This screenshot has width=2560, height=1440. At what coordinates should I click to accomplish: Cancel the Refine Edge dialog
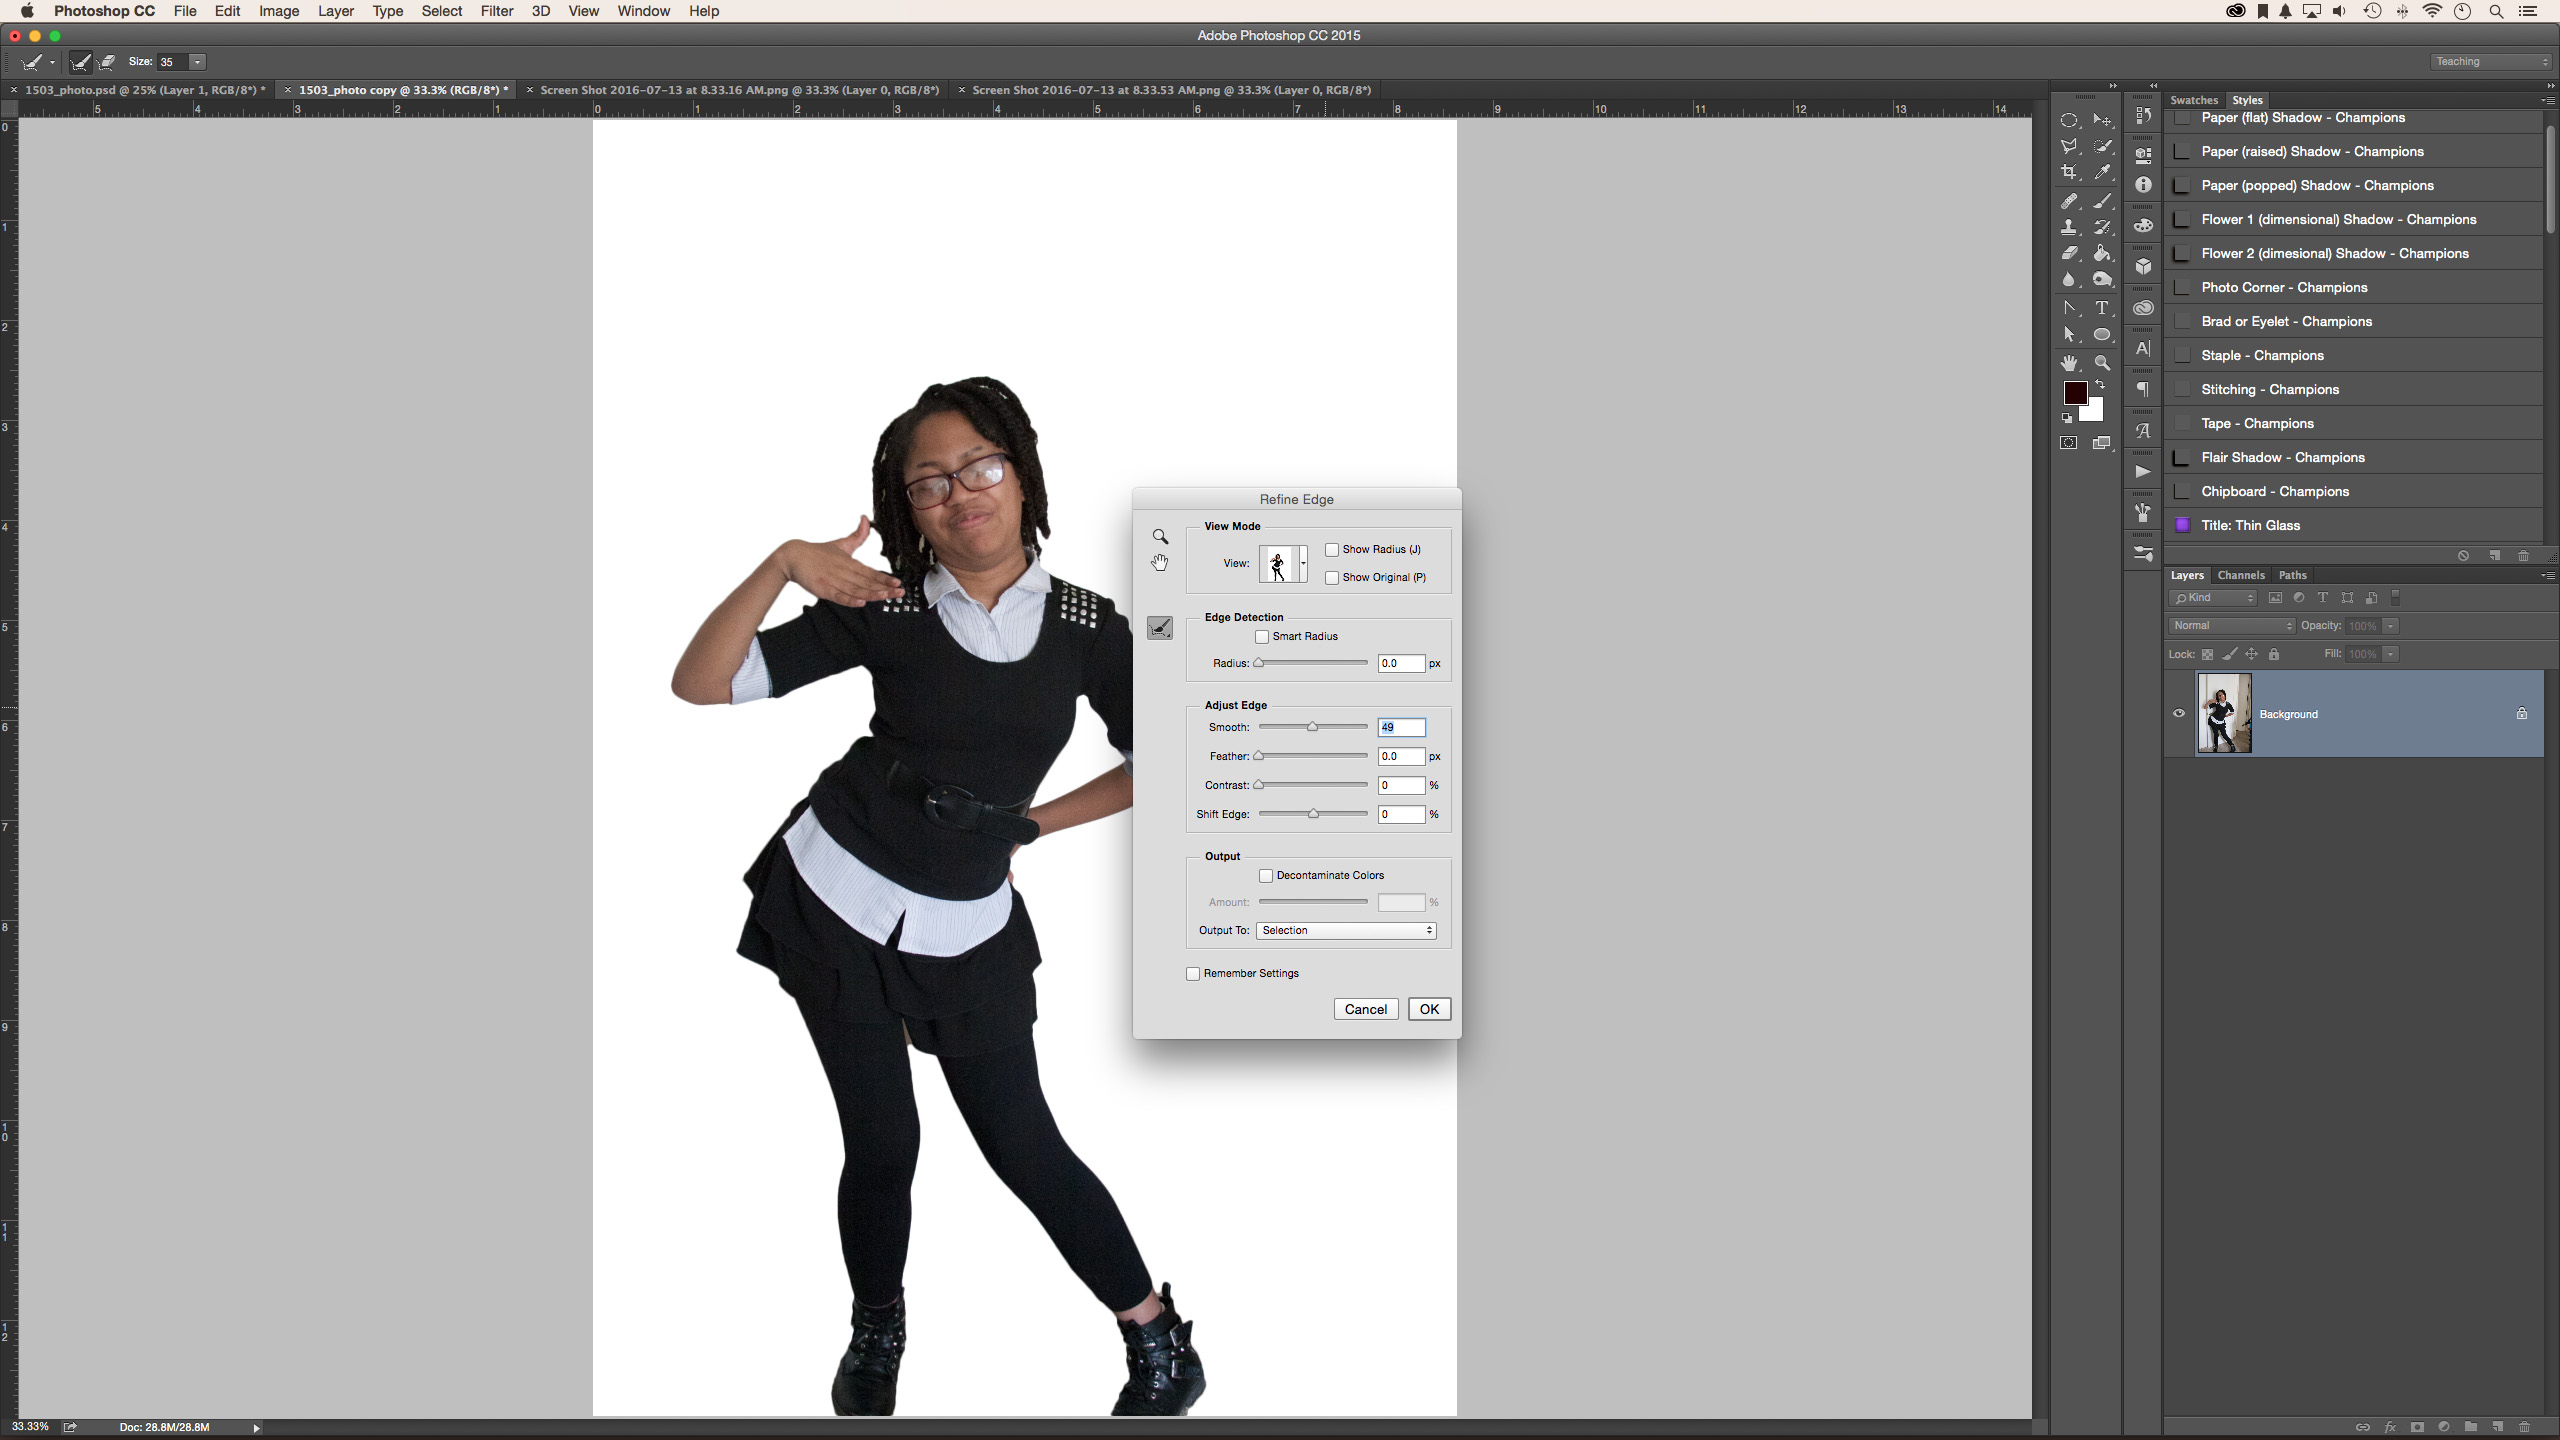1365,1009
